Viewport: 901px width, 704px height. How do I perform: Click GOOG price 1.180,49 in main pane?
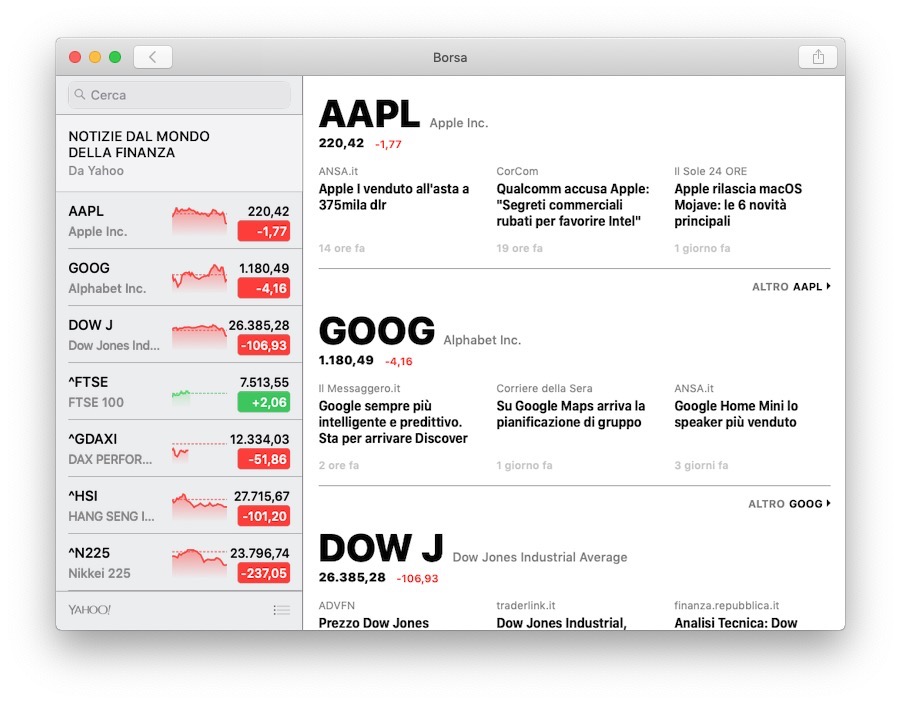[346, 360]
